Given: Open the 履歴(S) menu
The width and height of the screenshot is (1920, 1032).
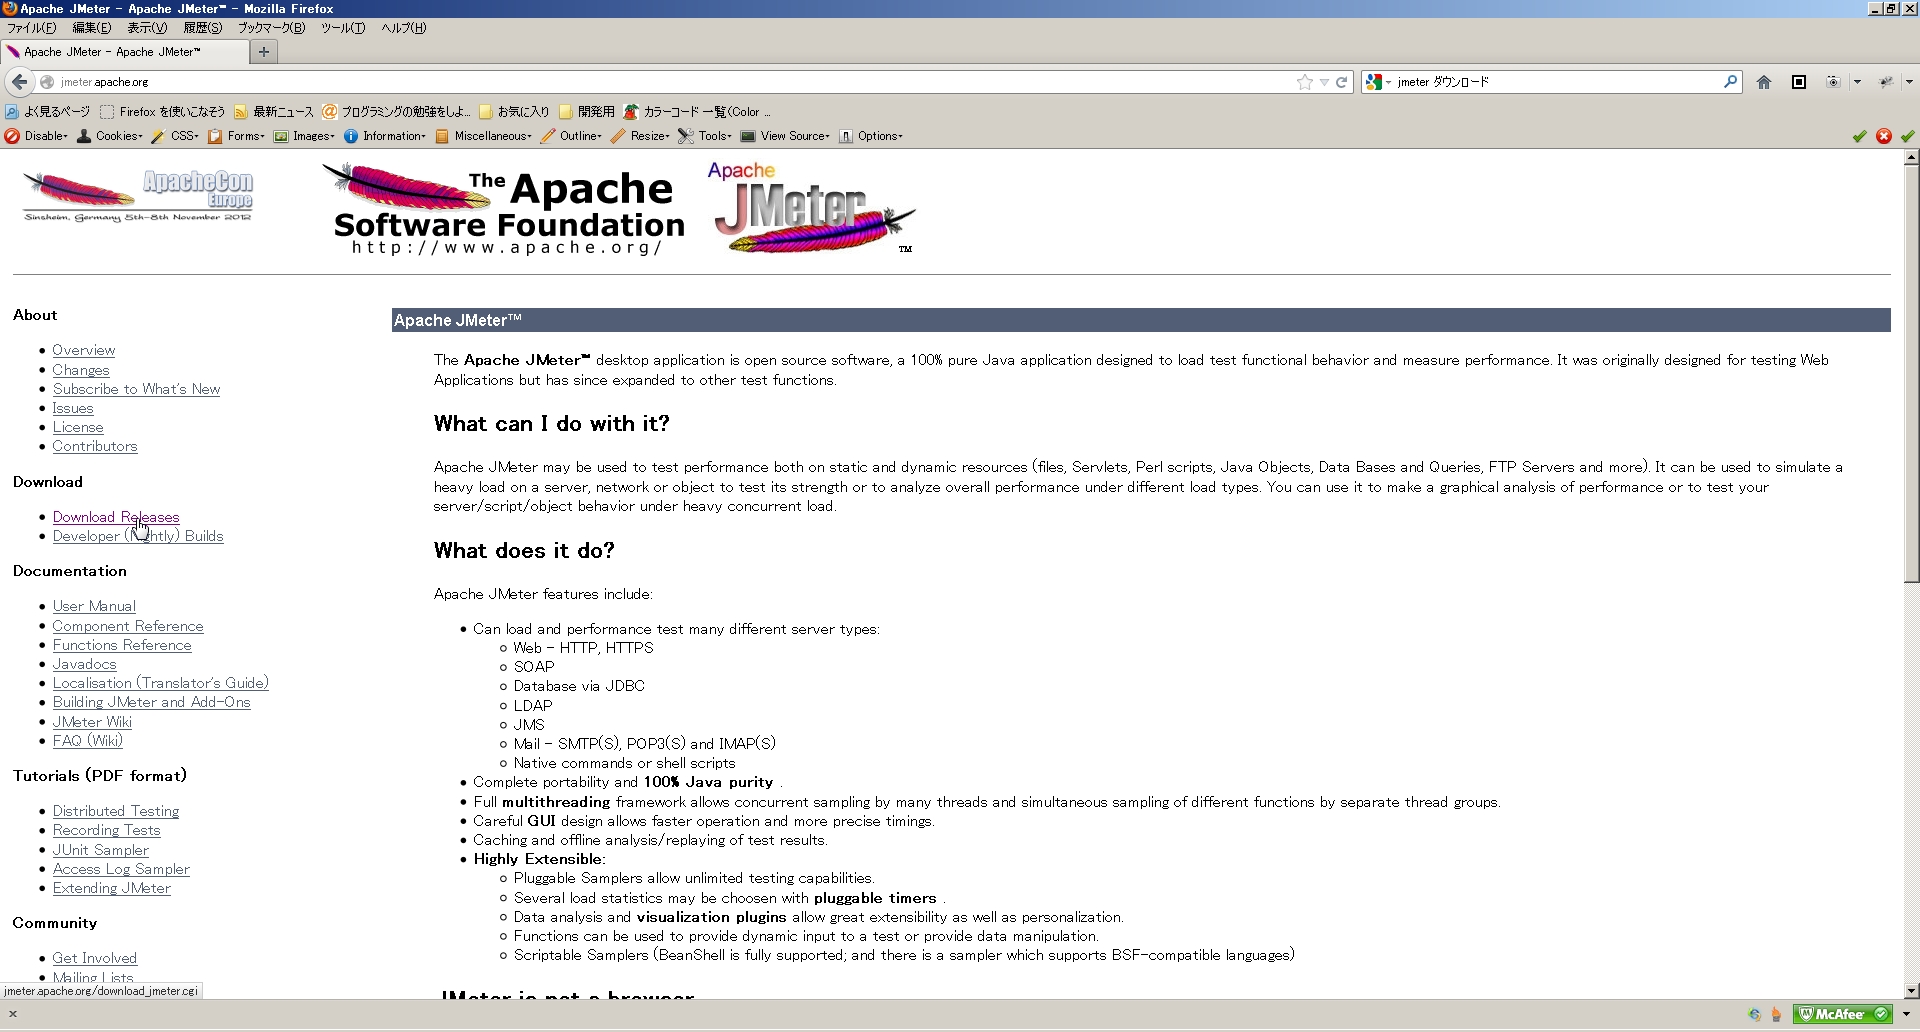Looking at the screenshot, I should tap(202, 28).
